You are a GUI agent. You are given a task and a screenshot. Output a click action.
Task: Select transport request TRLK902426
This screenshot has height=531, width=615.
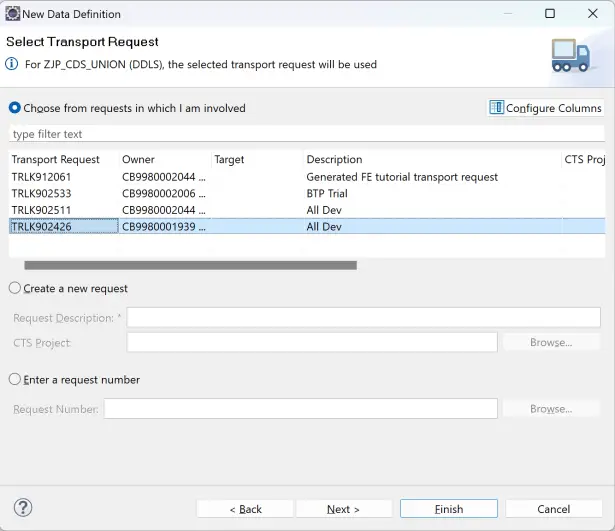[x=41, y=226]
